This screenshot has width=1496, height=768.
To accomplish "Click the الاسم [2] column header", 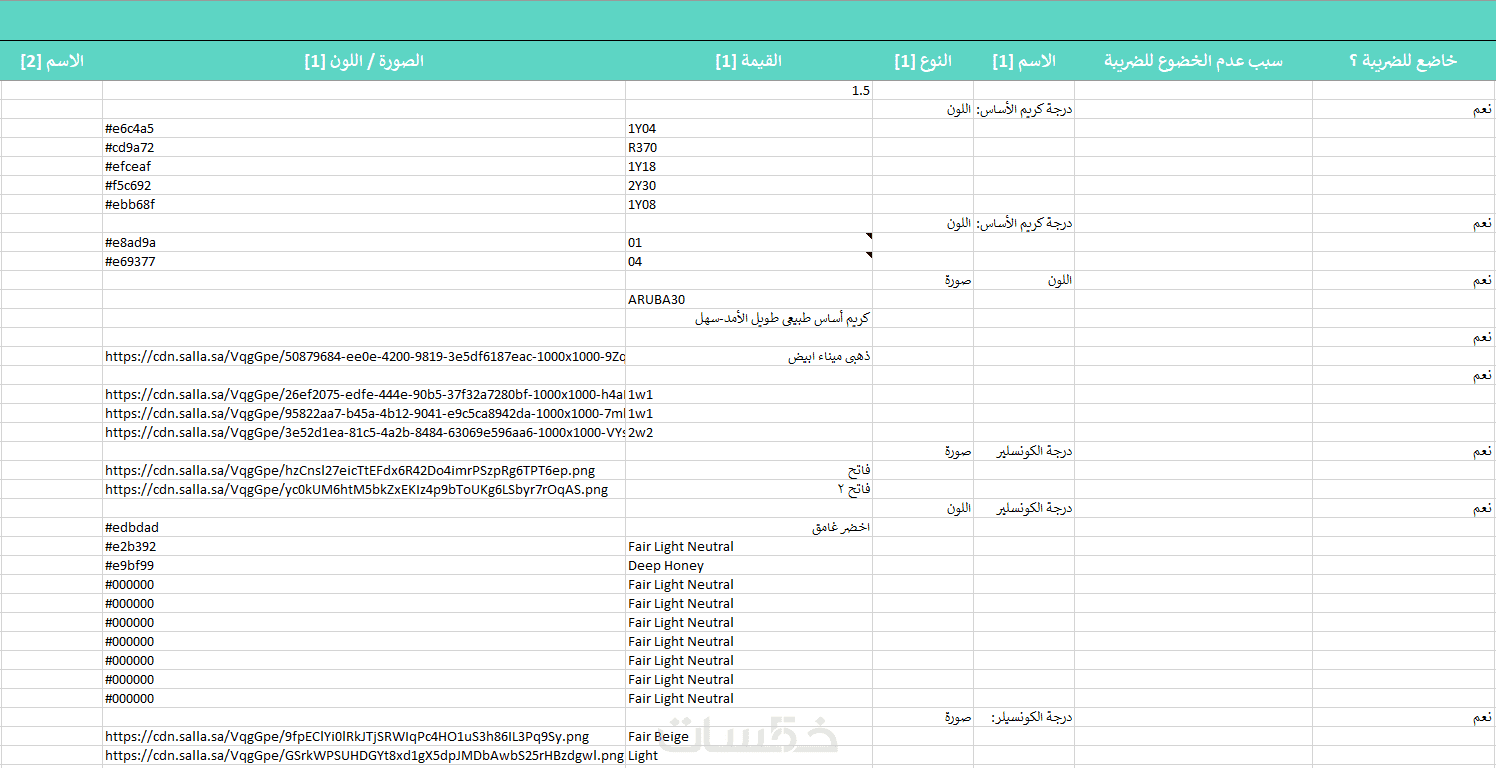I will pos(51,61).
